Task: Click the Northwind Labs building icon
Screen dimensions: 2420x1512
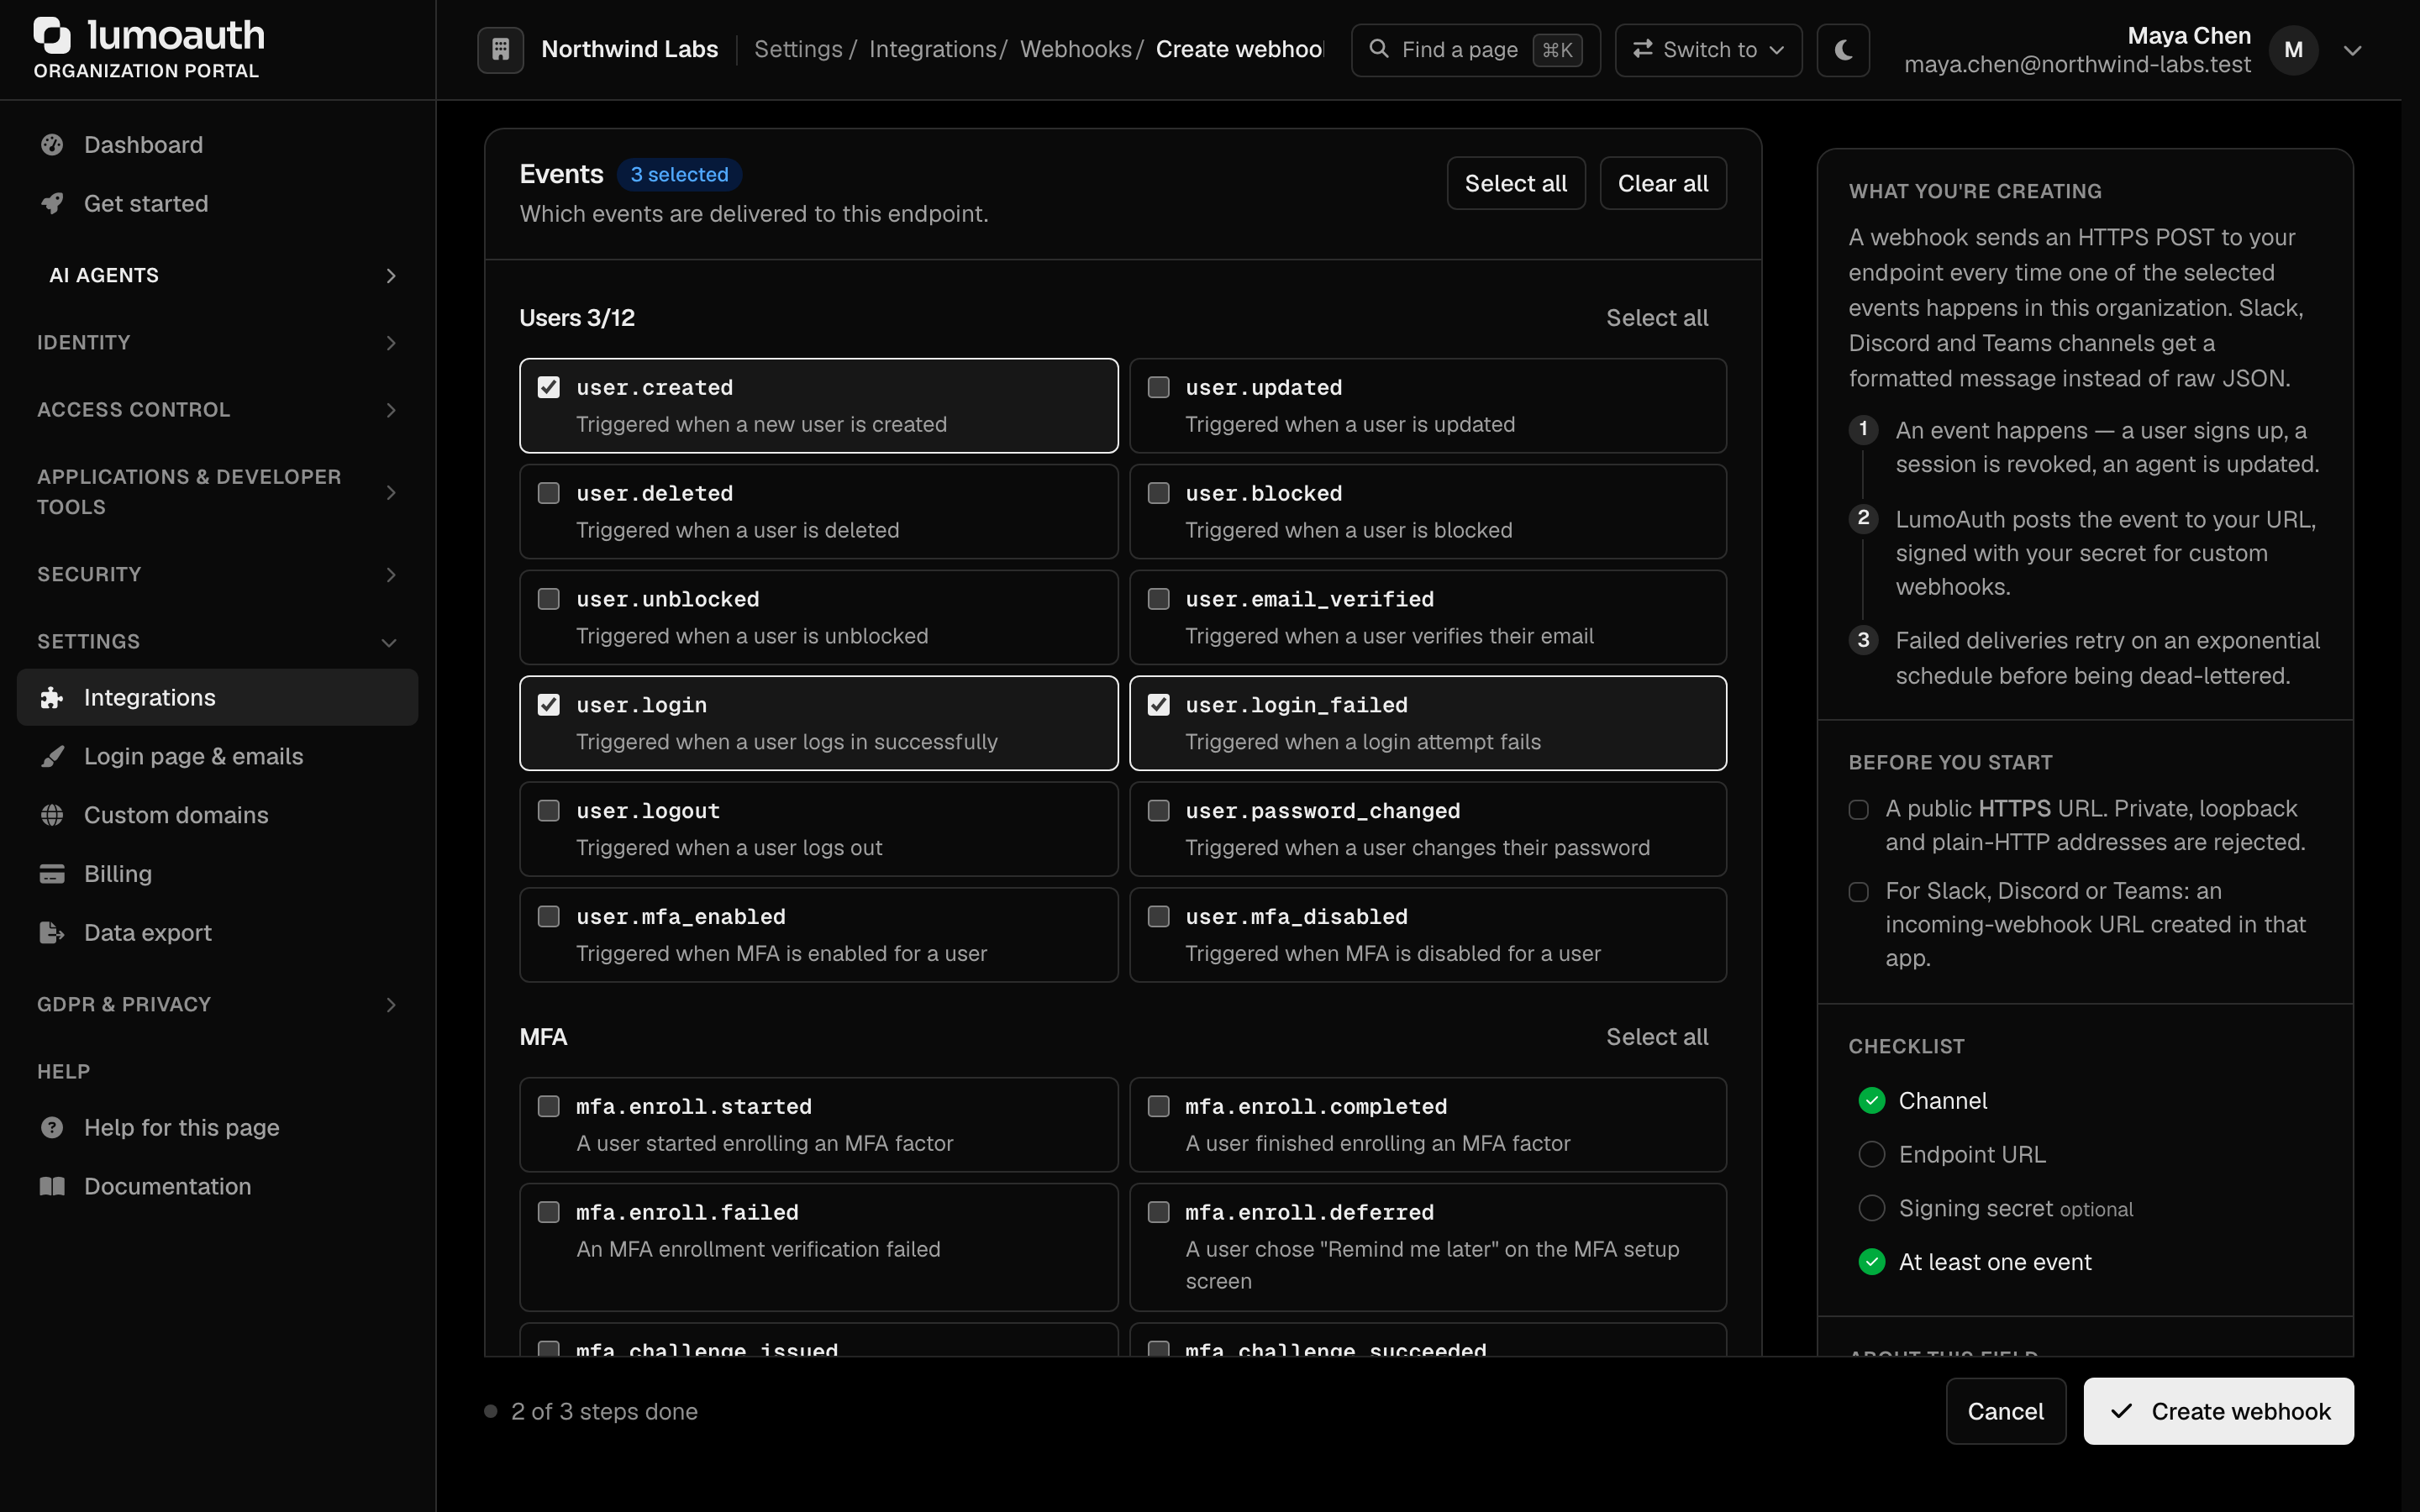Action: tap(500, 49)
